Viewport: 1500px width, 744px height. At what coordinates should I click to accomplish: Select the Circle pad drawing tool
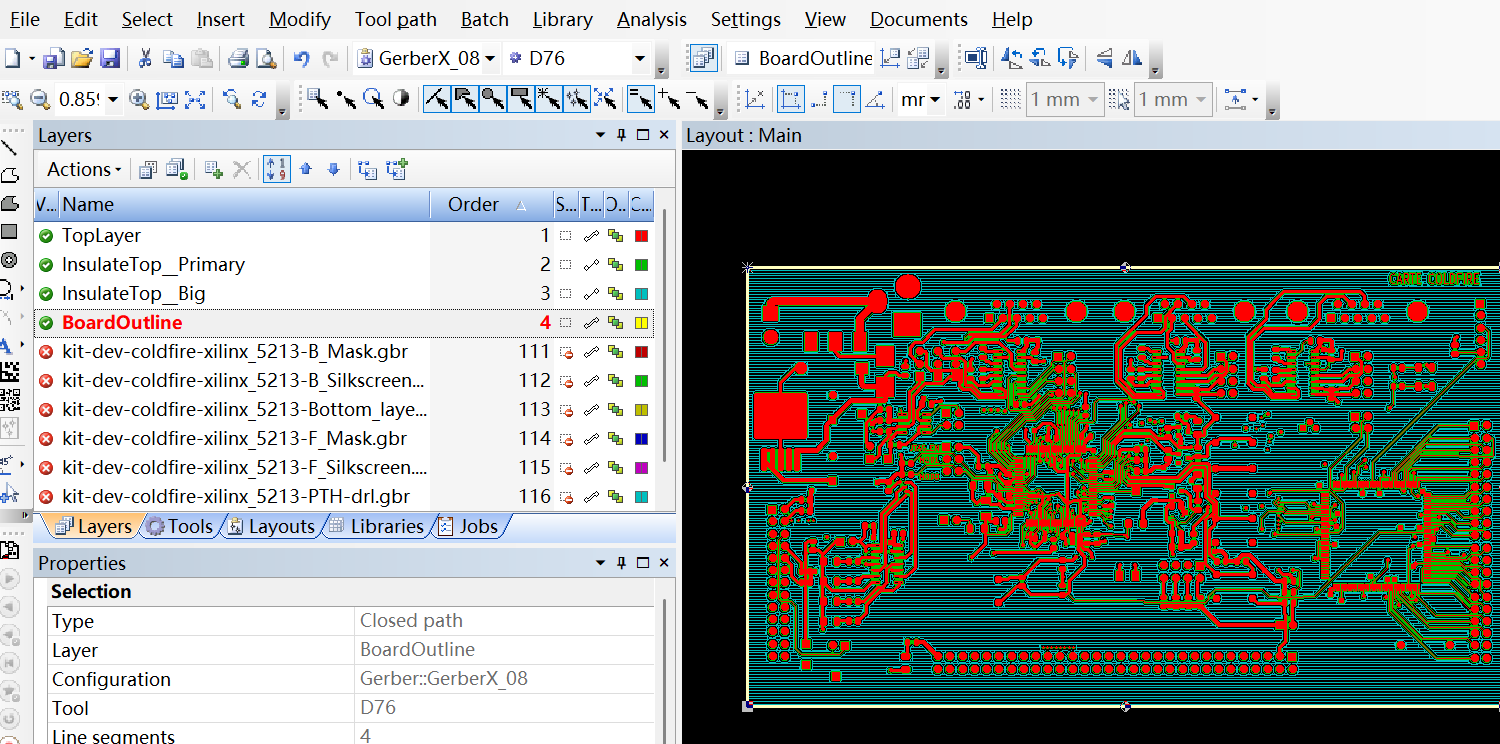point(9,260)
